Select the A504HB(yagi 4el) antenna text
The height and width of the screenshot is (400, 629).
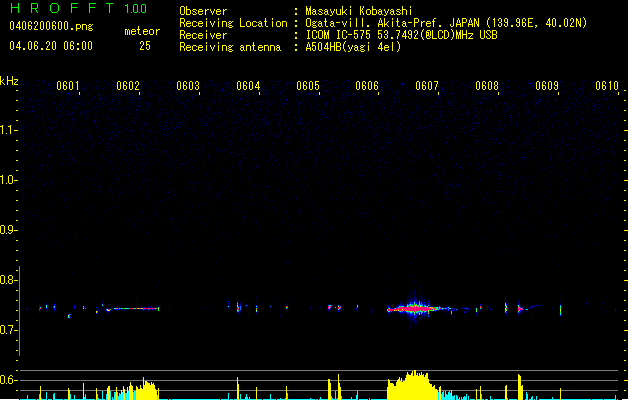353,47
